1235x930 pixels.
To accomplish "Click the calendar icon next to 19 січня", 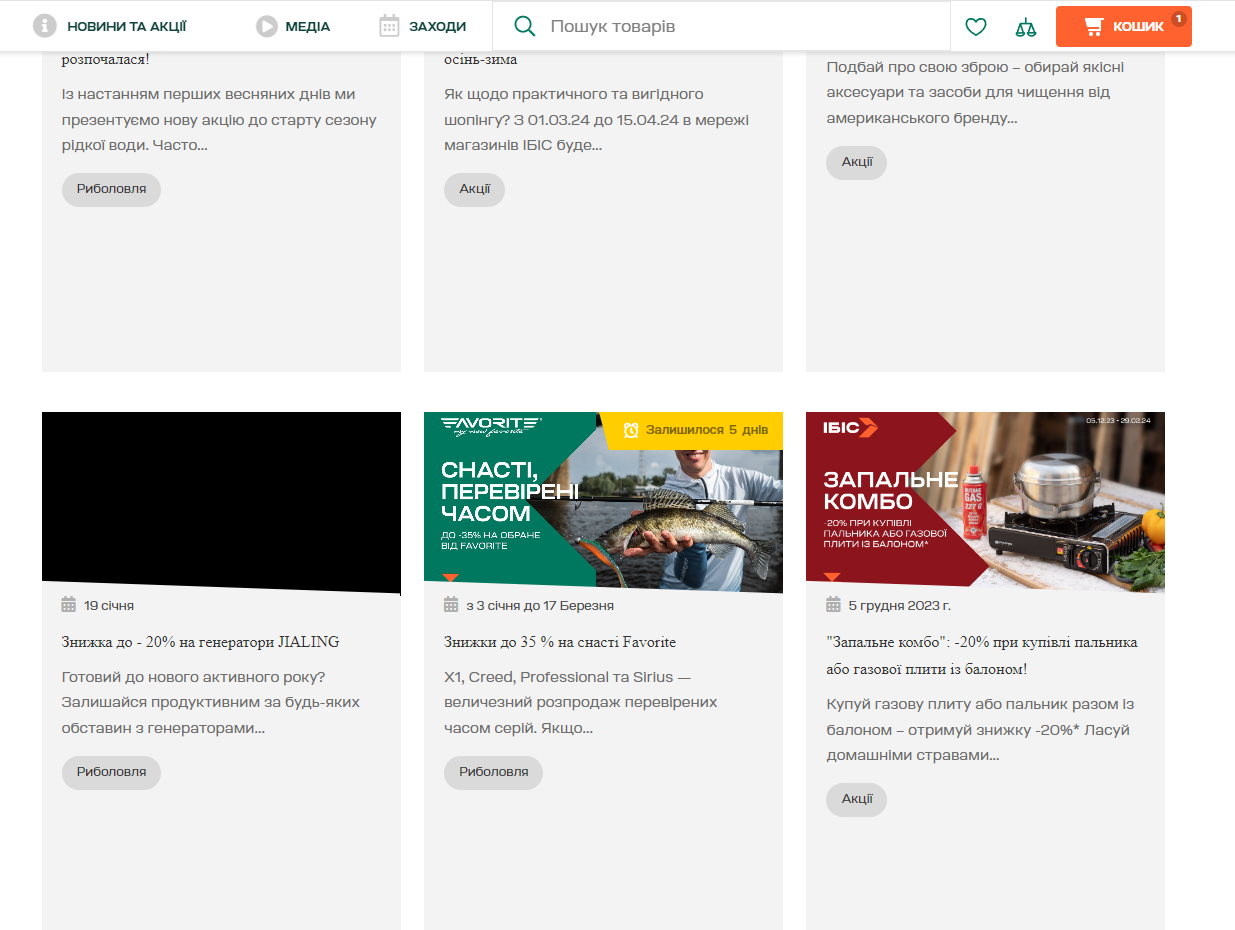I will tap(69, 605).
